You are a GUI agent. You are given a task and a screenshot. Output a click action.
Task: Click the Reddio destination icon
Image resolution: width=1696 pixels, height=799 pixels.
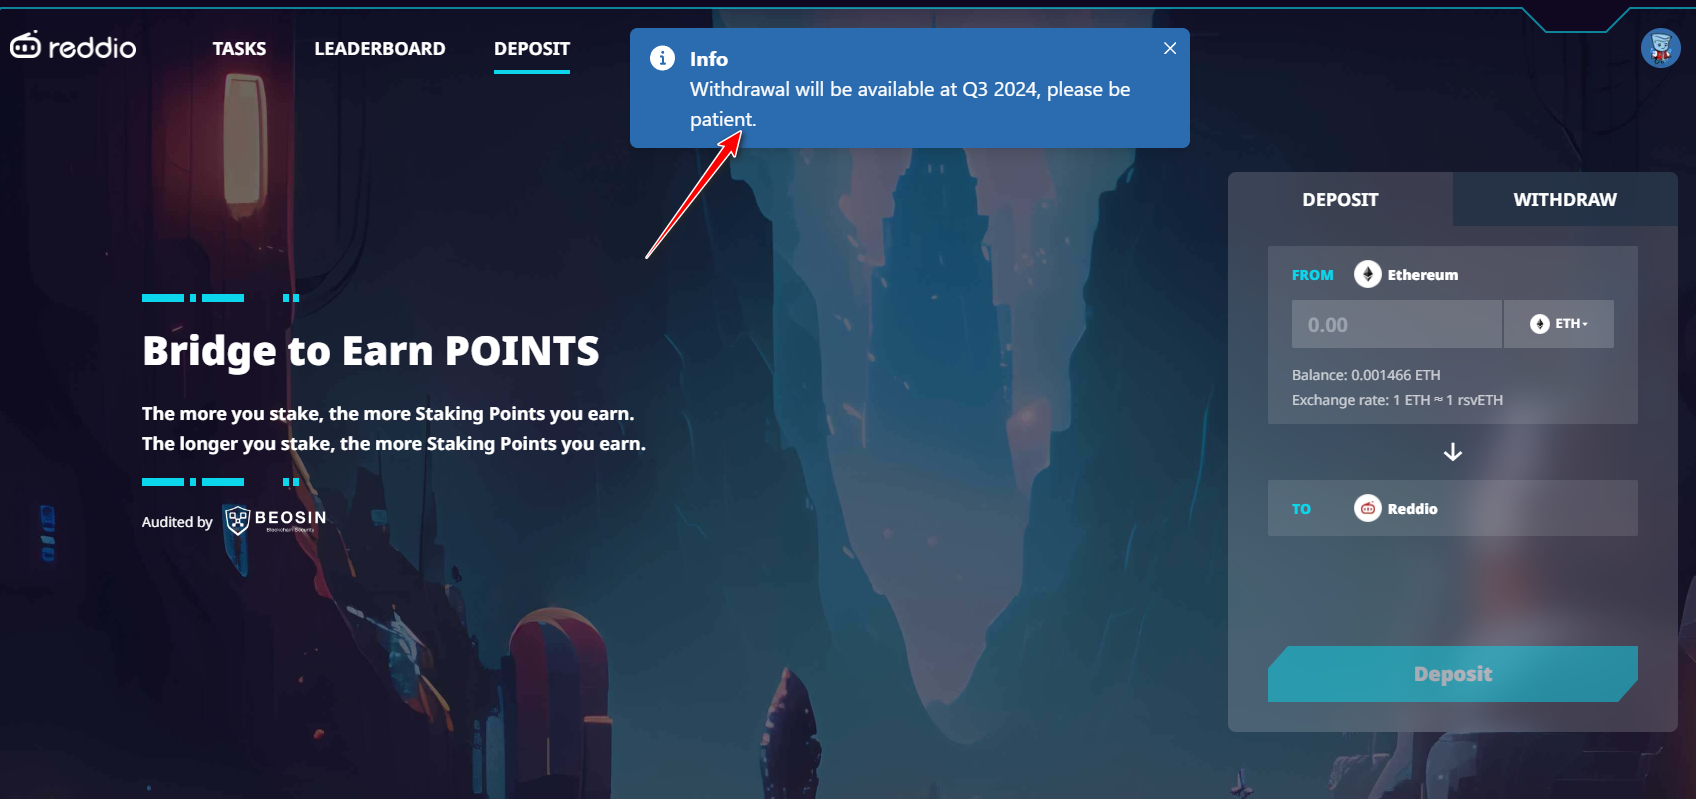[1367, 508]
